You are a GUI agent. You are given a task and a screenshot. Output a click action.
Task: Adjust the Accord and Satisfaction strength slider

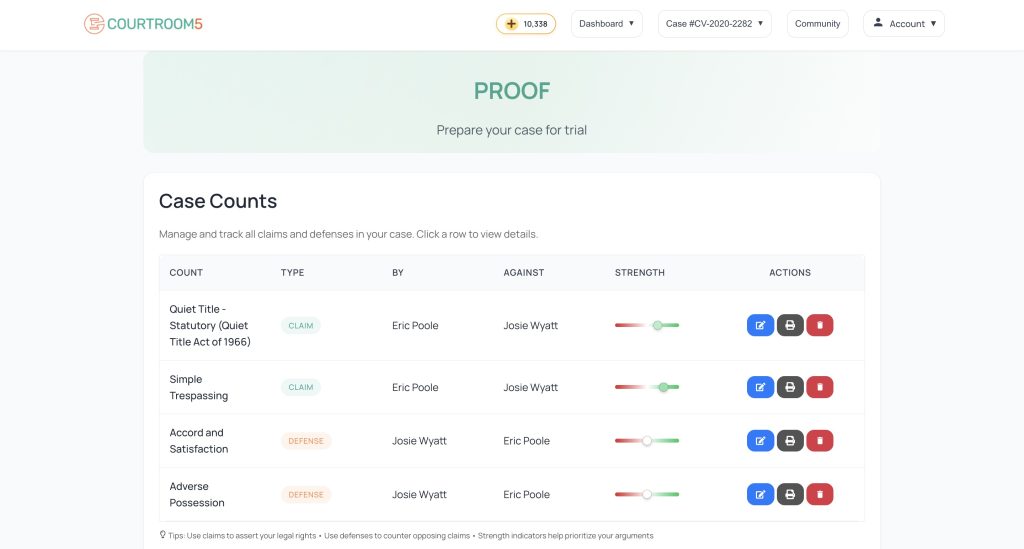pyautogui.click(x=647, y=440)
